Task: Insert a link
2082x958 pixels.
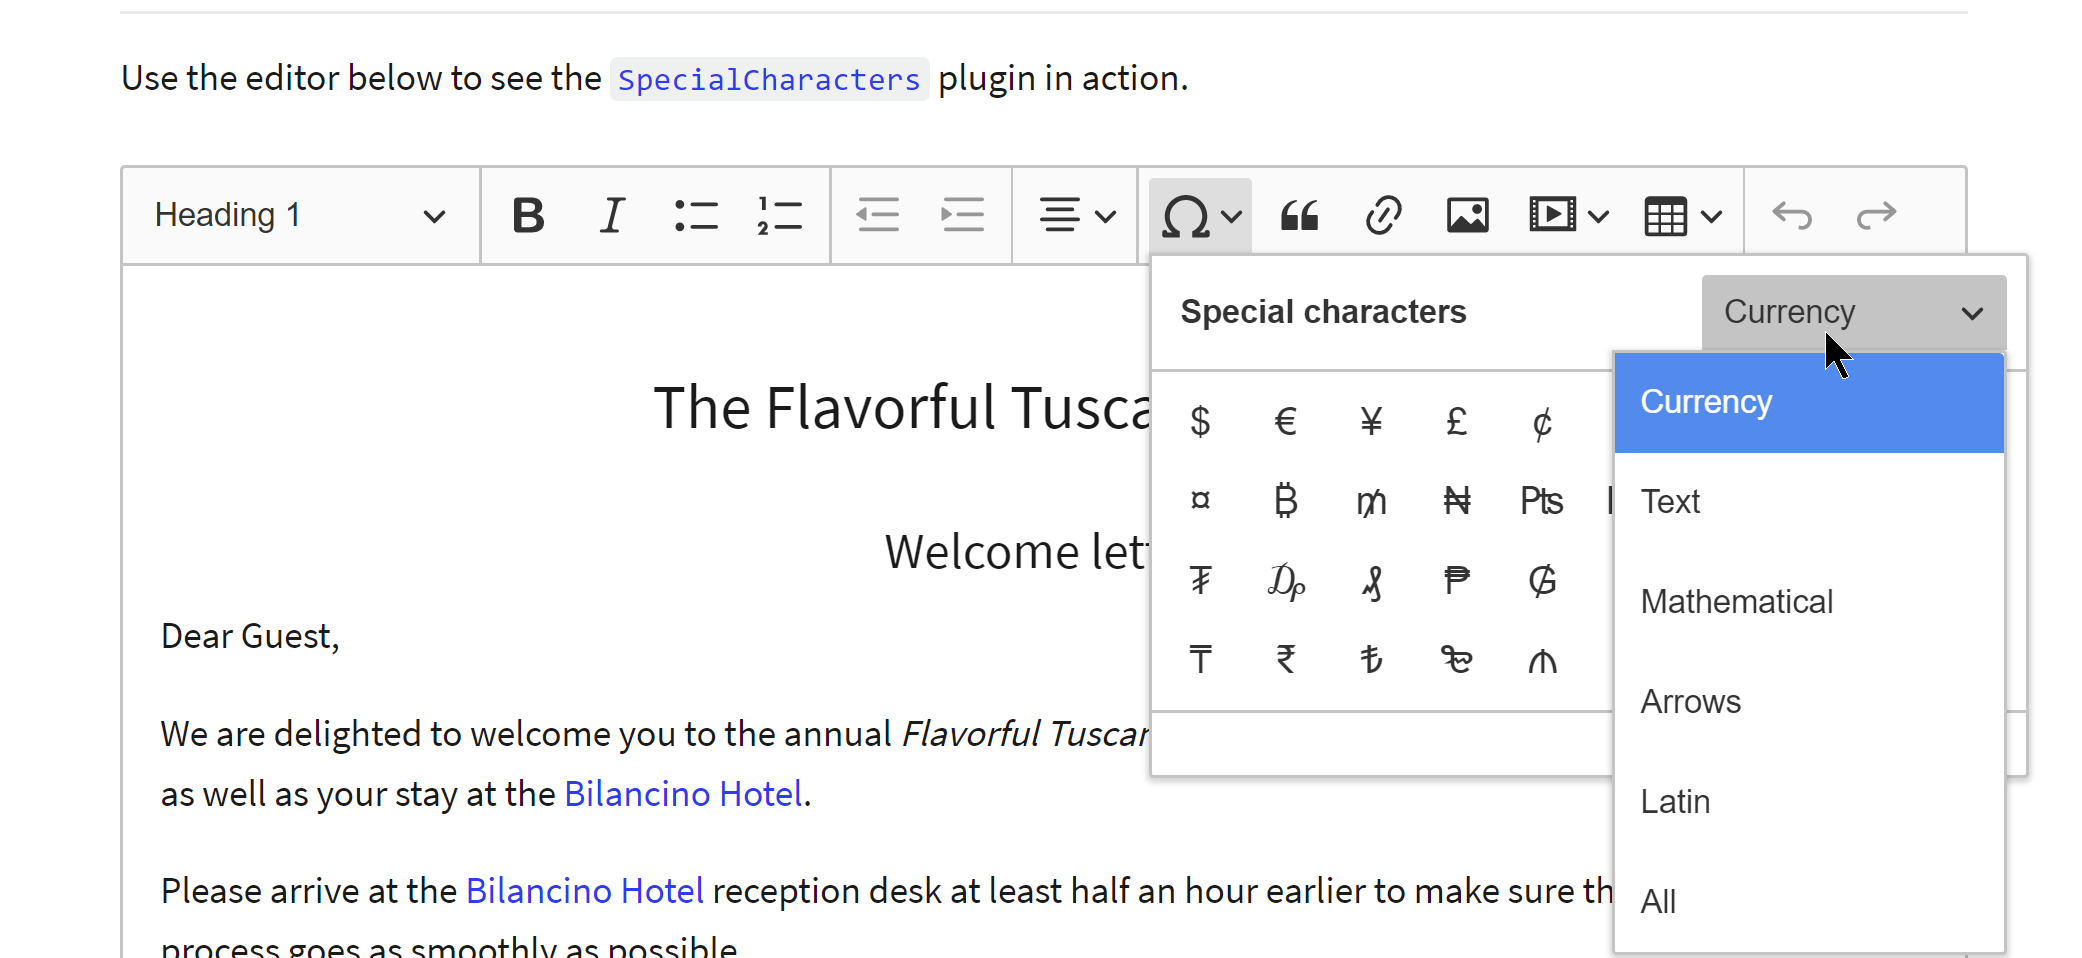Action: tap(1383, 215)
